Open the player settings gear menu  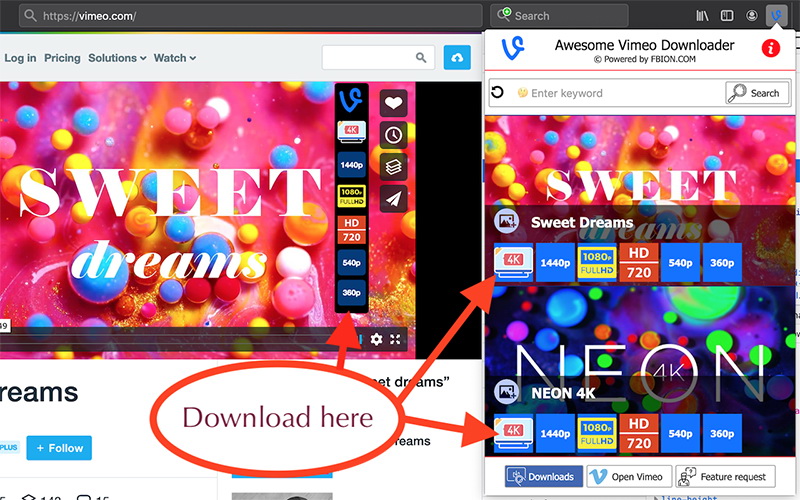click(x=376, y=339)
